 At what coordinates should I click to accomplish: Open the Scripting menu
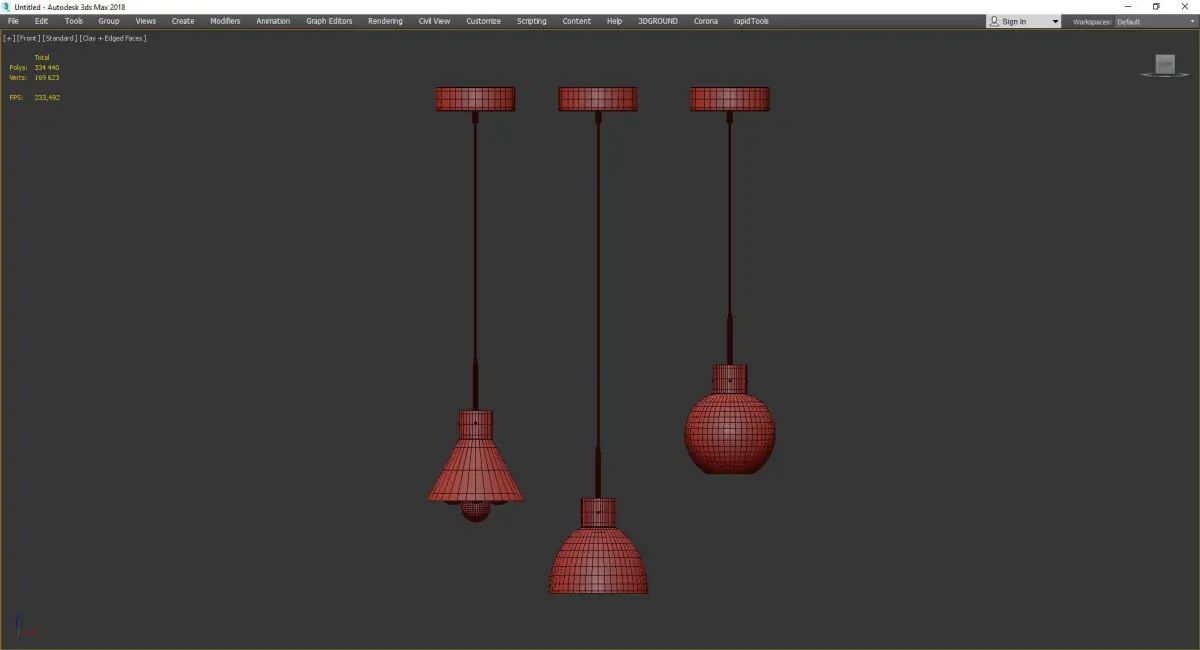click(531, 21)
